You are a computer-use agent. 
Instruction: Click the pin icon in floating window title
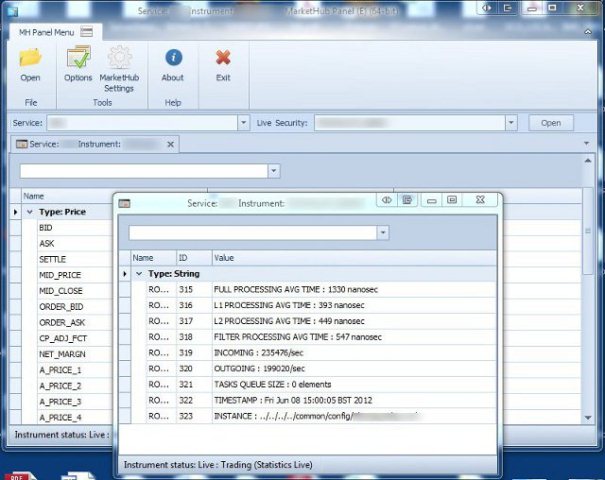[x=408, y=201]
